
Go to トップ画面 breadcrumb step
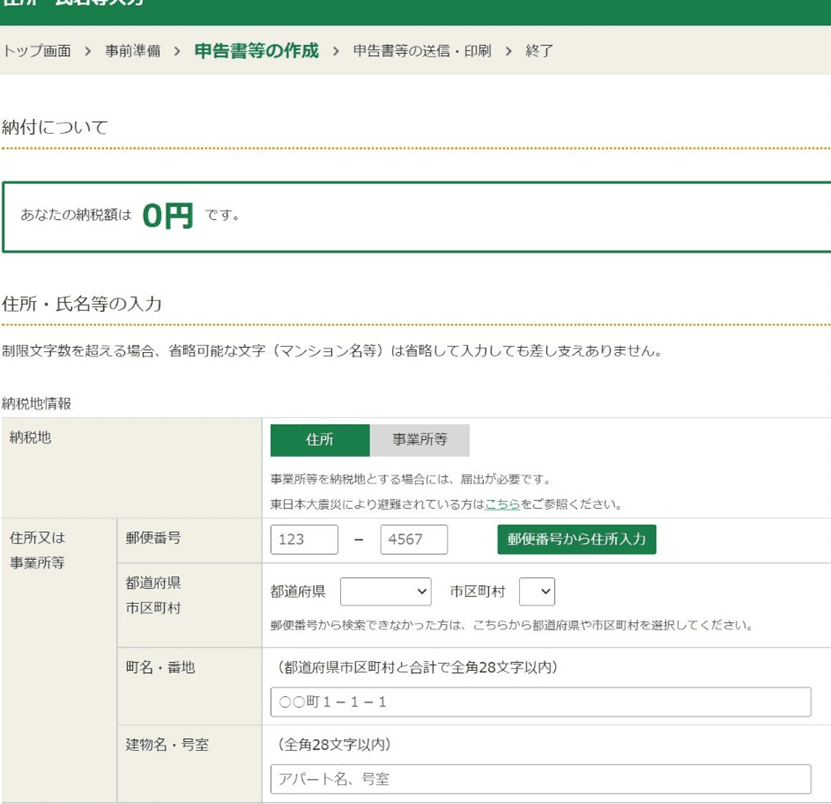37,51
